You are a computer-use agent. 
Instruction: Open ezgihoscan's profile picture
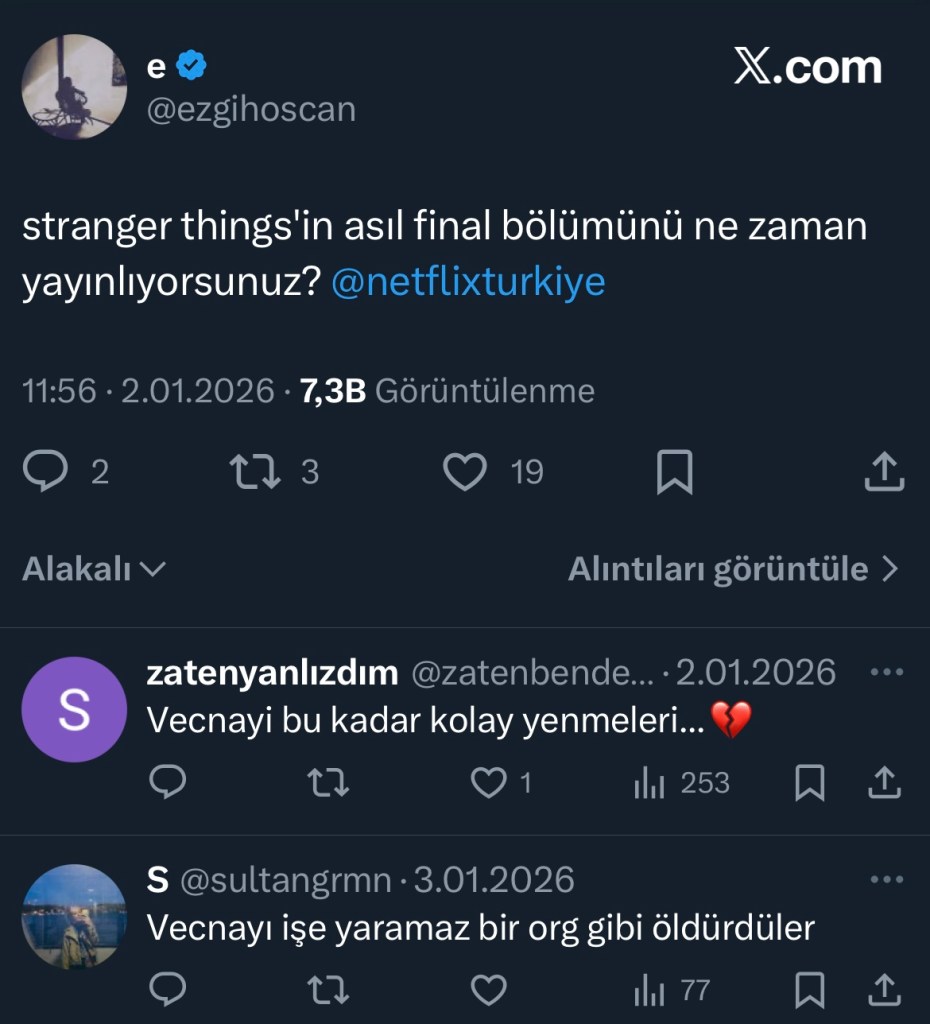pos(74,87)
